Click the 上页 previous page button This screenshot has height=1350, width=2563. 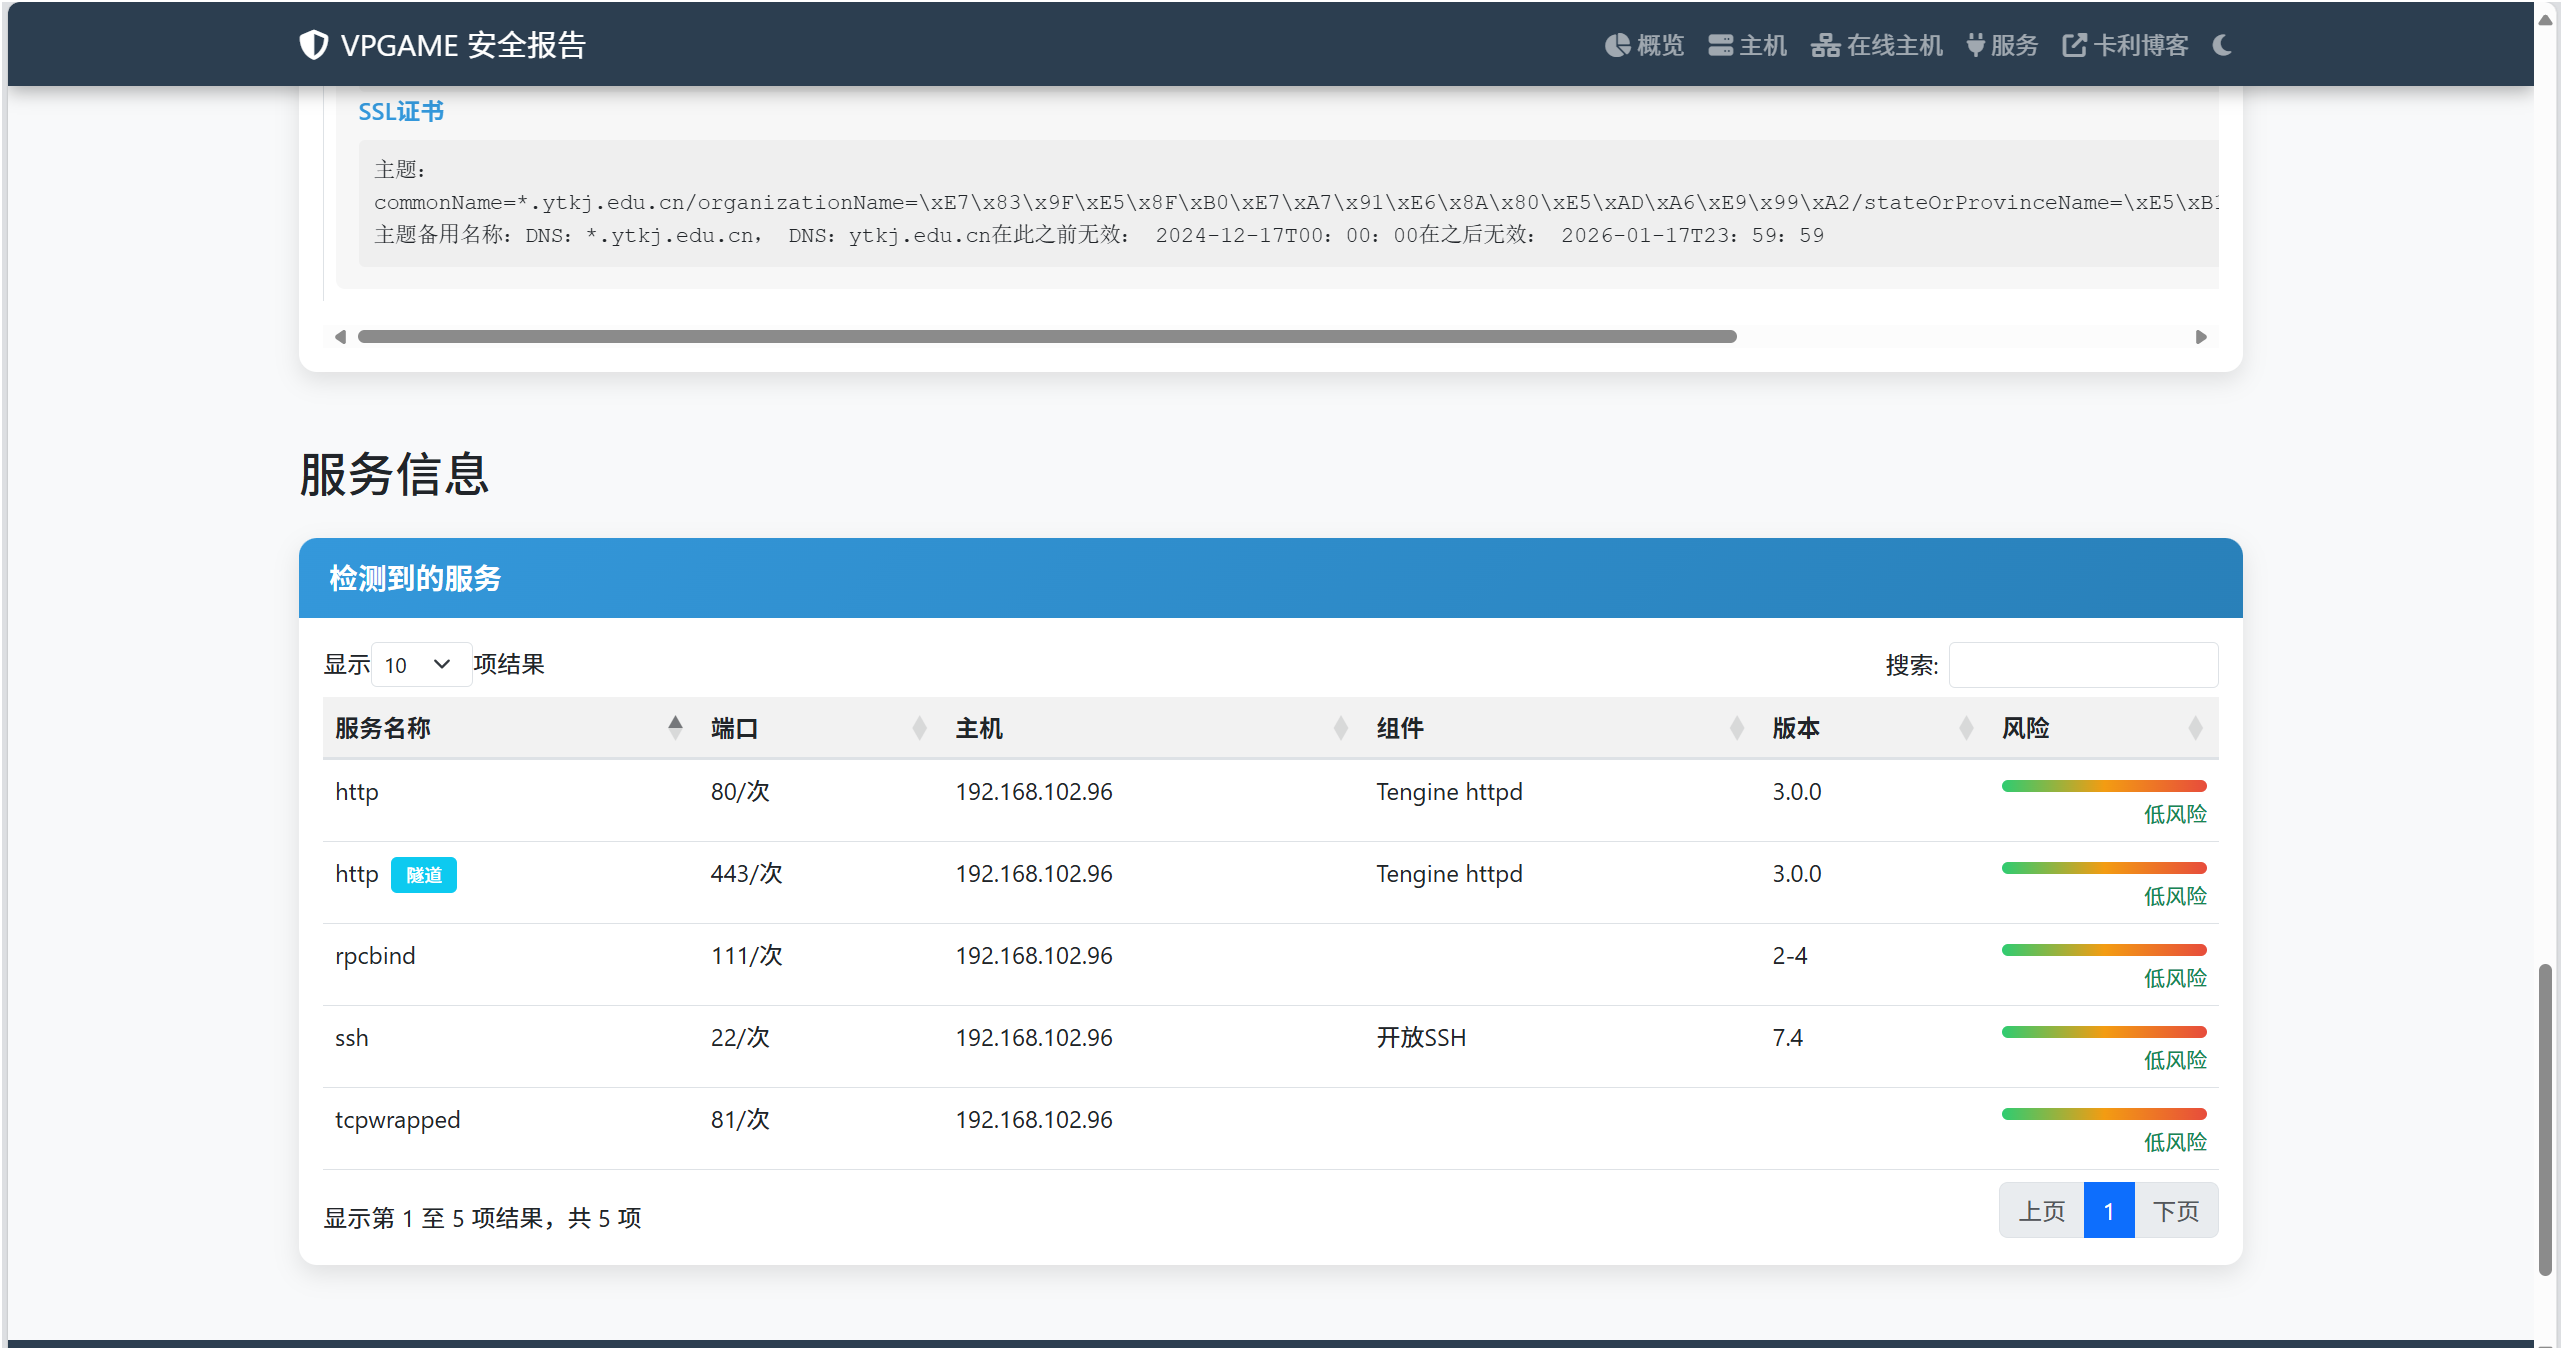coord(2041,1211)
